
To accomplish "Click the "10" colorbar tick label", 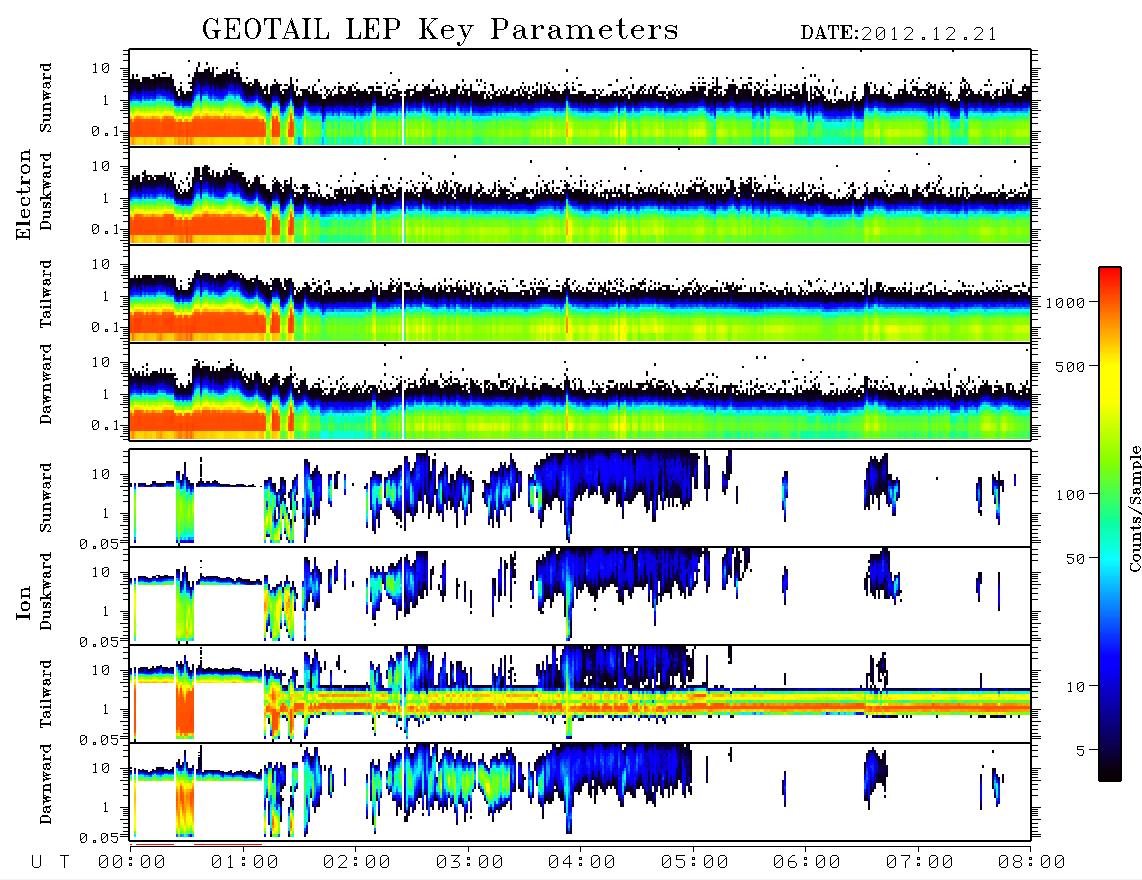I will click(x=1075, y=686).
